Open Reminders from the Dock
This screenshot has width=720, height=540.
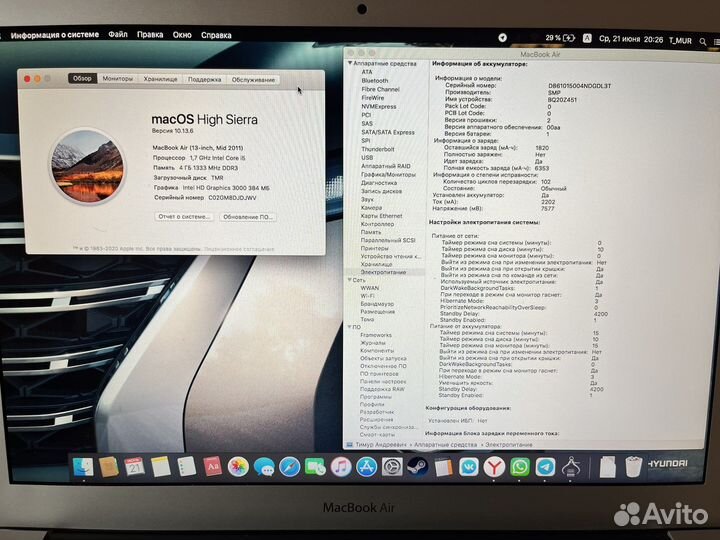coord(186,467)
